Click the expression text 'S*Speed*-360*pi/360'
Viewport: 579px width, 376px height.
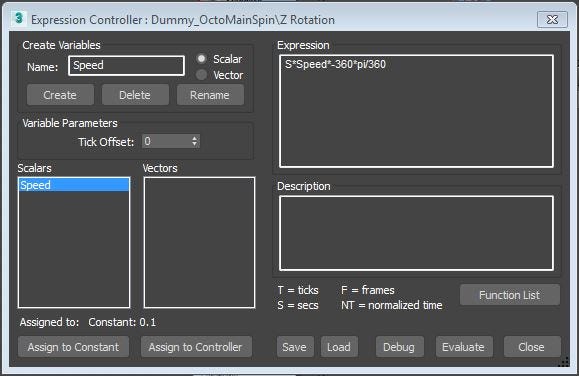335,65
